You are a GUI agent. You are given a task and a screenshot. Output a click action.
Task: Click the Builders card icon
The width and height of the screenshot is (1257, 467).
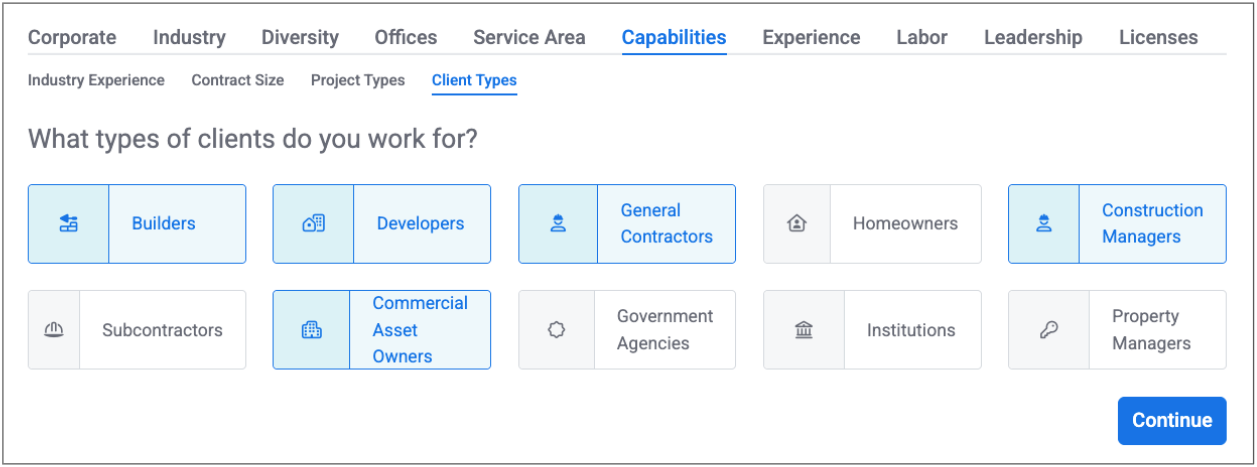coord(68,224)
